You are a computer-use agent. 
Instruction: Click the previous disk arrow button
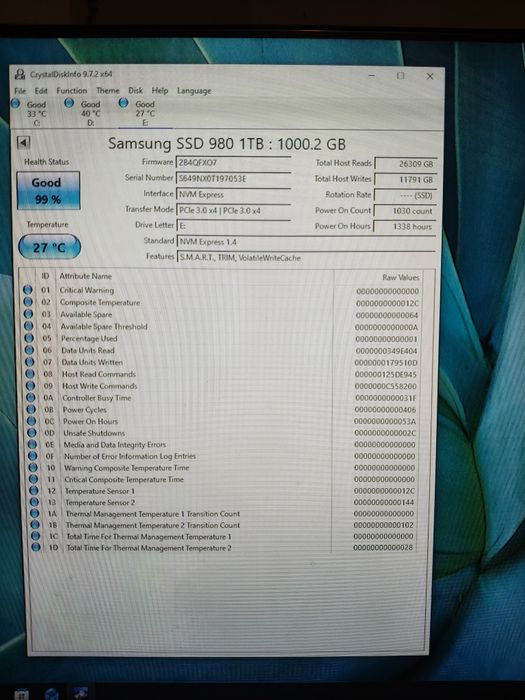(x=23, y=143)
